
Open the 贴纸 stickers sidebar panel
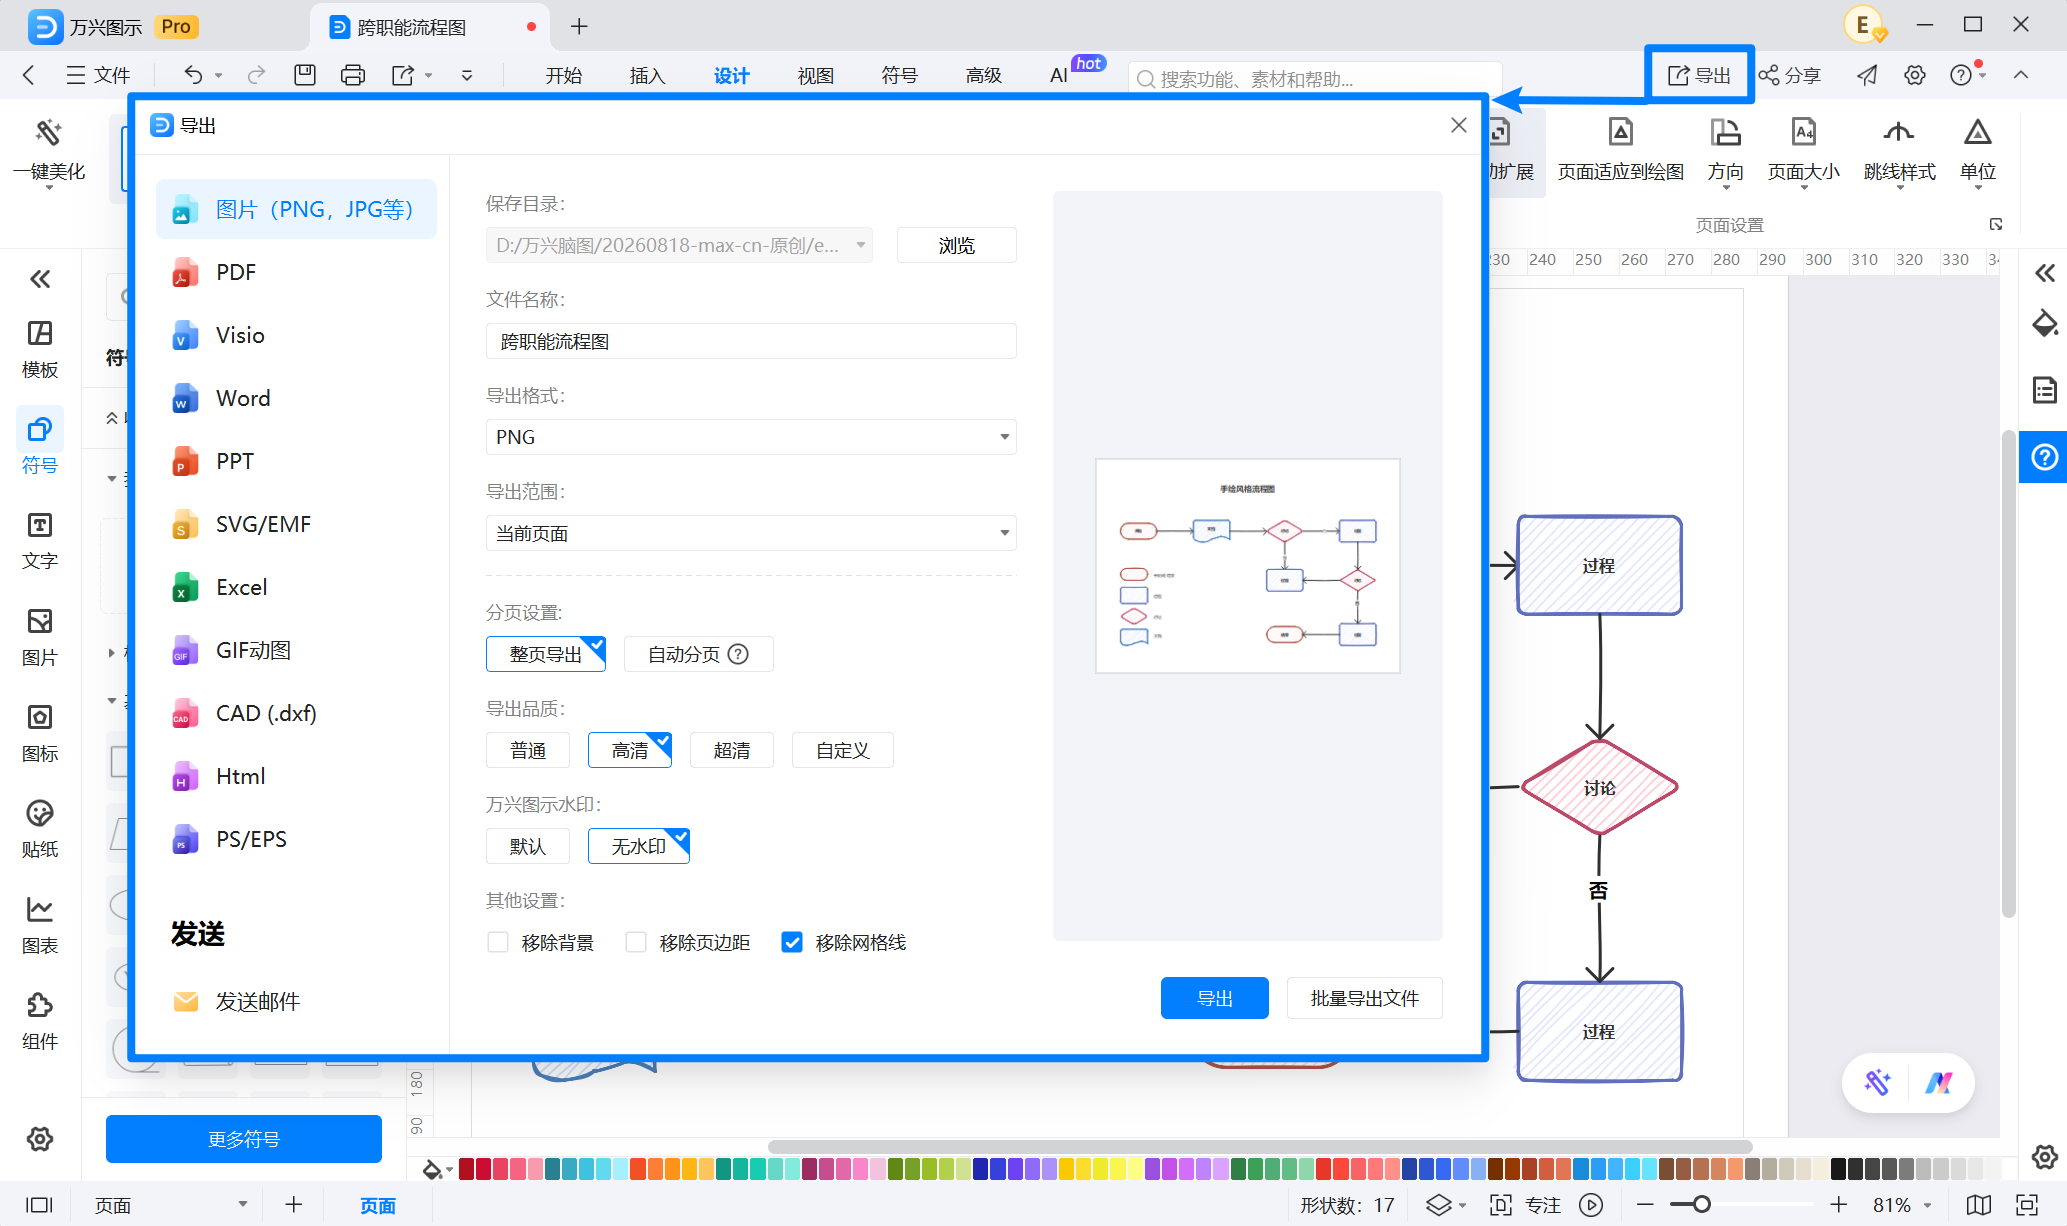pyautogui.click(x=40, y=829)
